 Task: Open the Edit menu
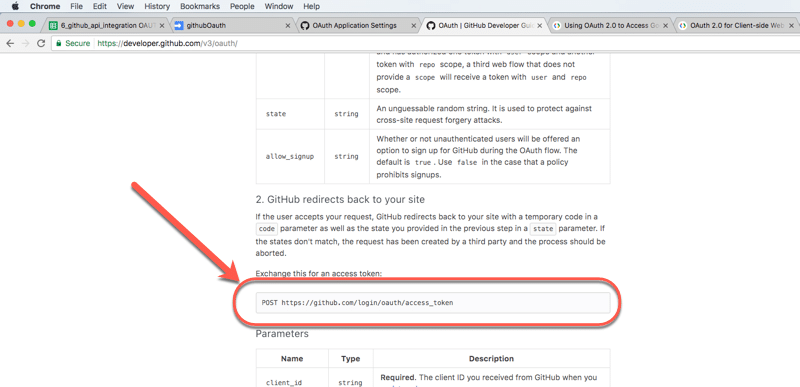(x=99, y=7)
